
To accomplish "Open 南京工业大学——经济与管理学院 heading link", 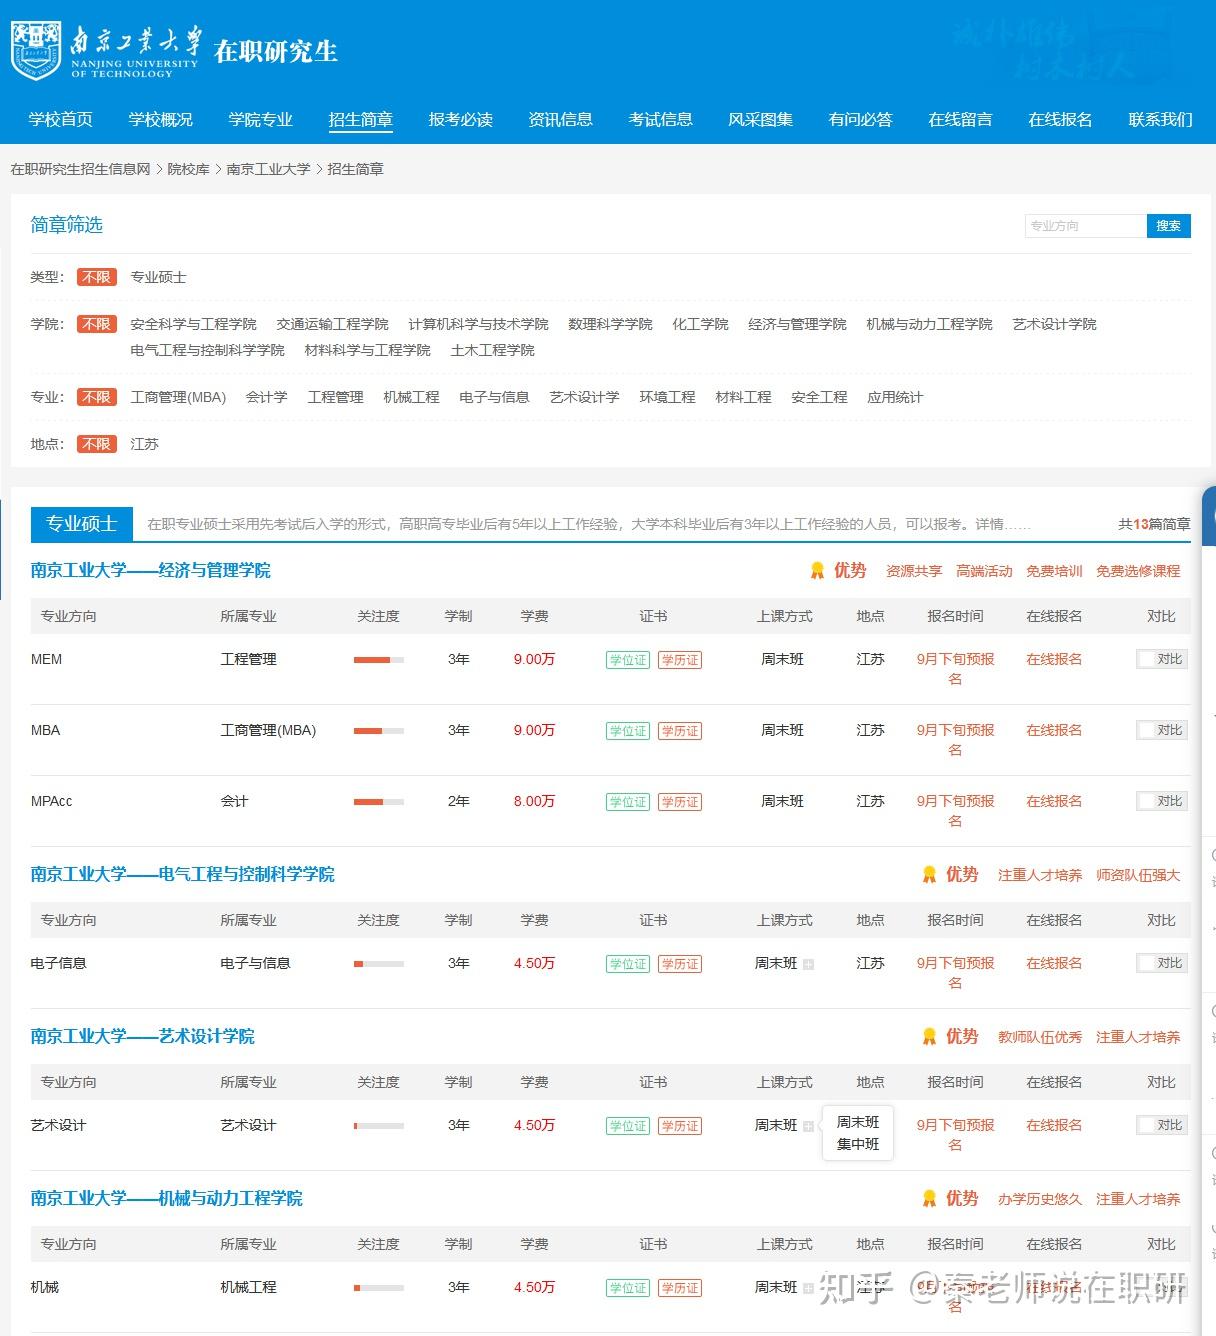I will click(x=151, y=570).
